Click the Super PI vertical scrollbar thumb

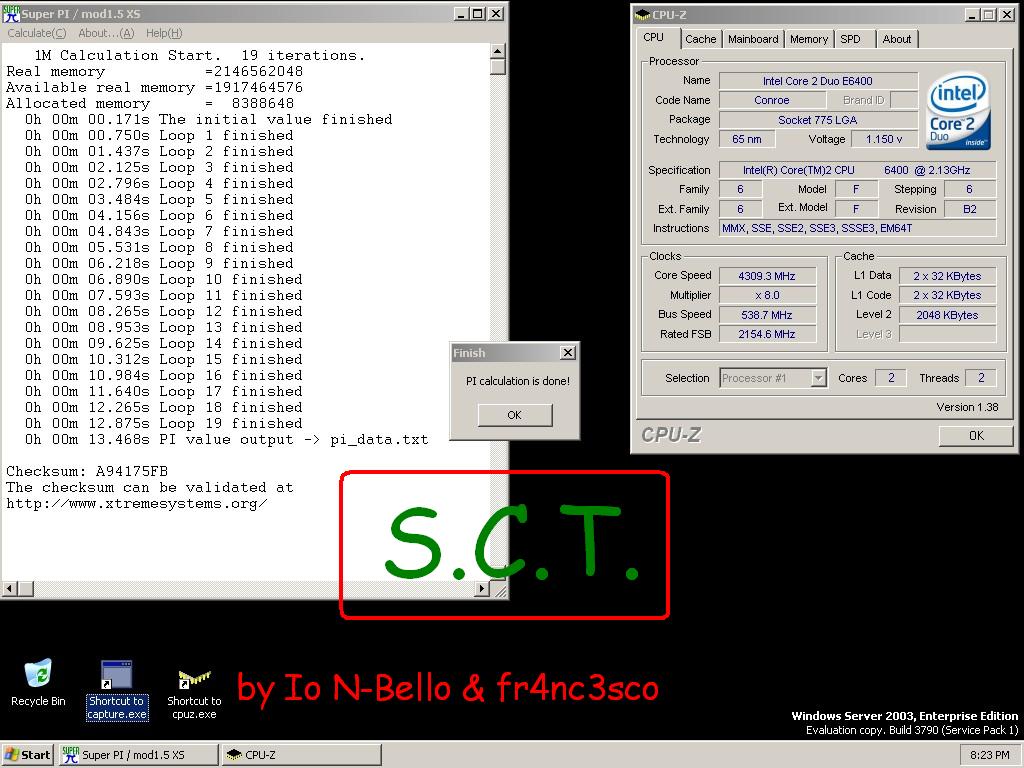click(x=498, y=67)
